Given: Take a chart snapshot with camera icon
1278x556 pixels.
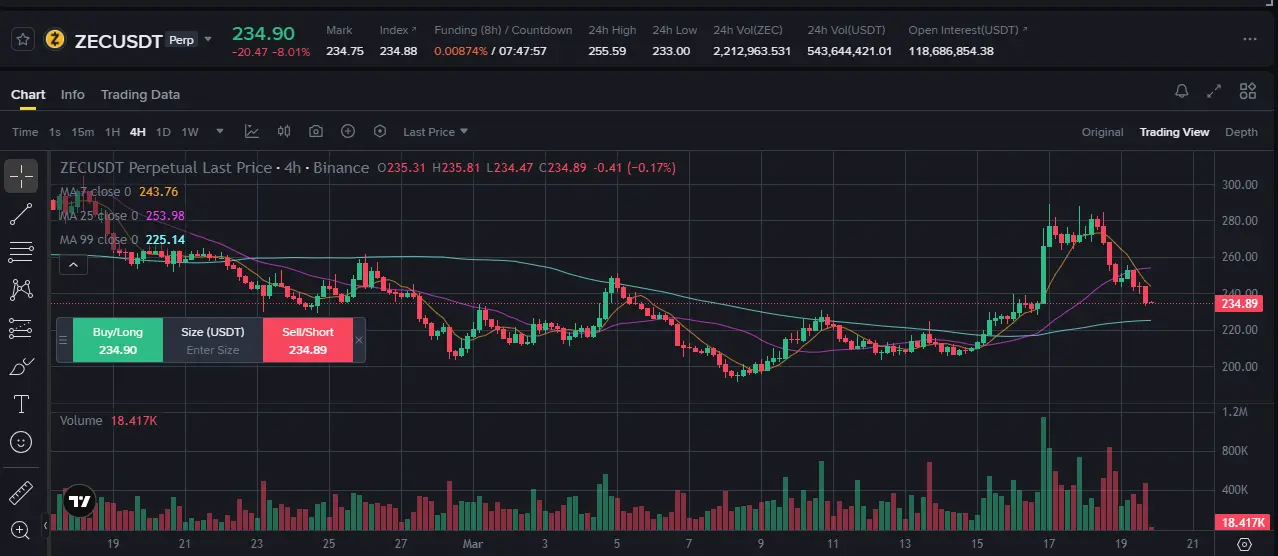Looking at the screenshot, I should tap(316, 131).
